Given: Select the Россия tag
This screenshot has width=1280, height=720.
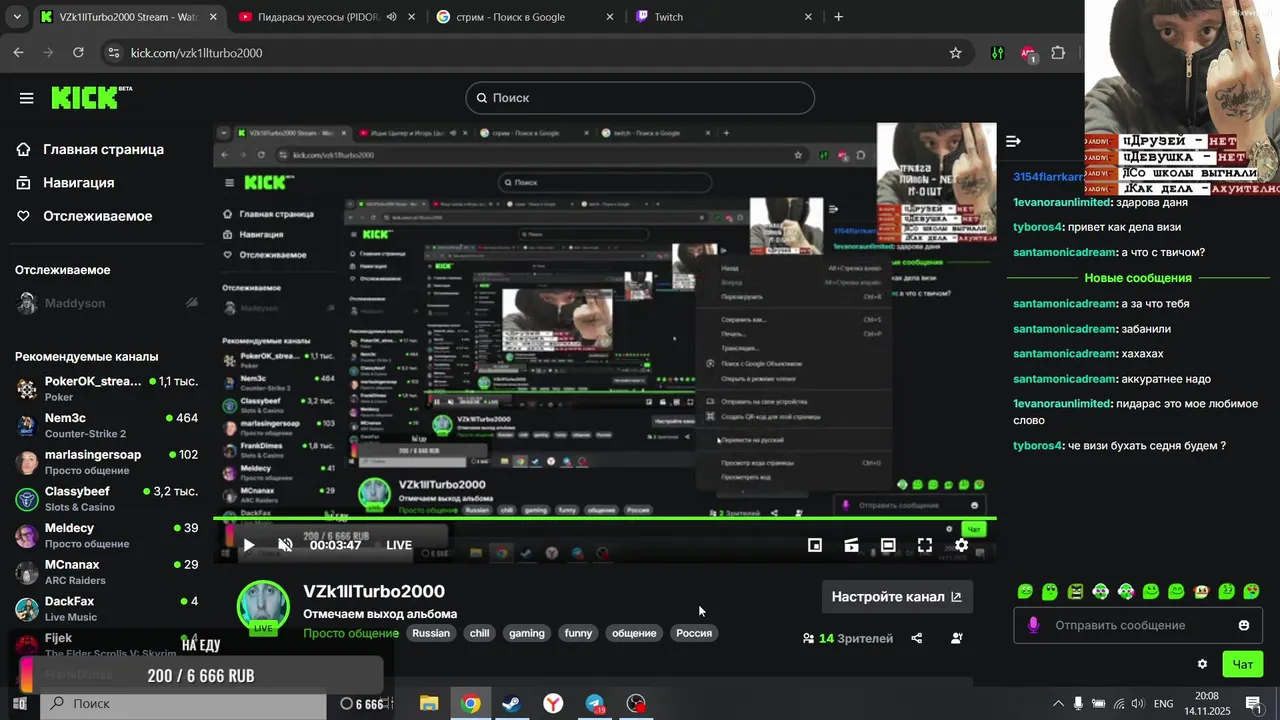Looking at the screenshot, I should point(694,633).
